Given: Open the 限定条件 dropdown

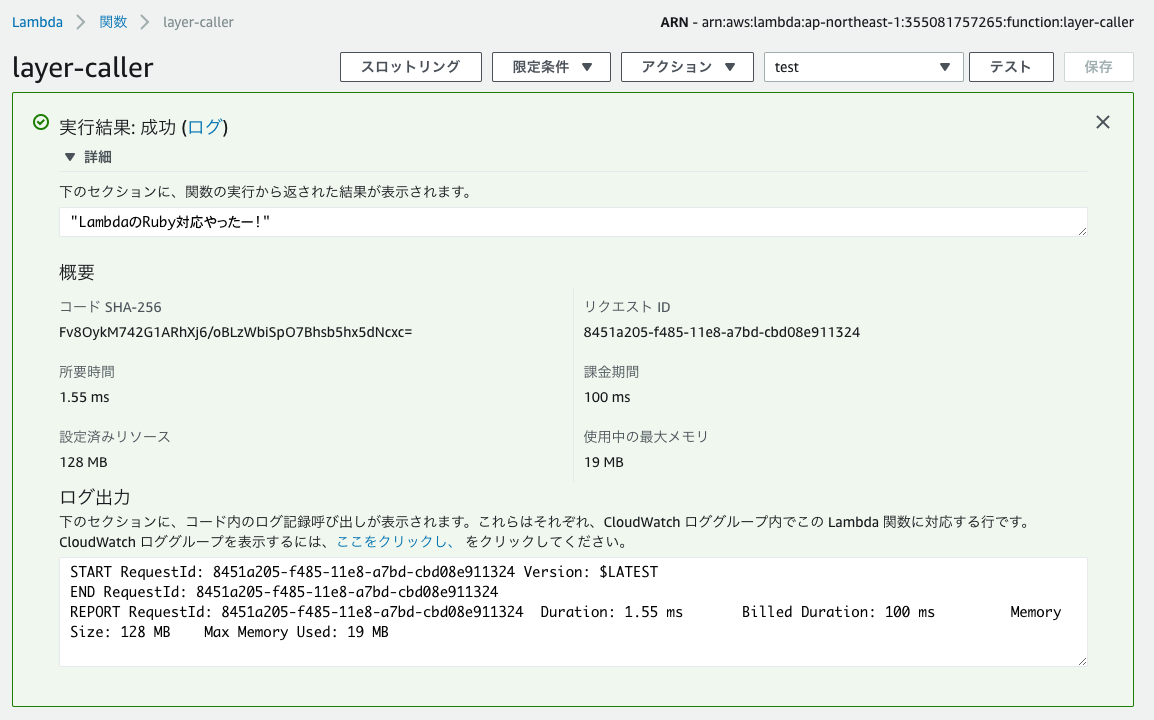Looking at the screenshot, I should pyautogui.click(x=549, y=66).
